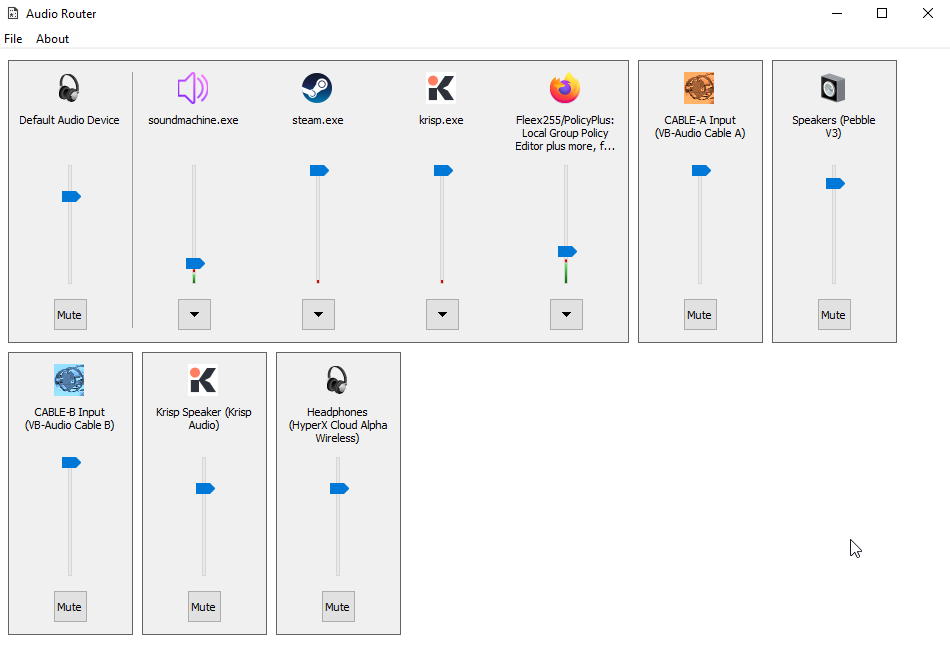The image size is (950, 658).
Task: Minimize the Audio Router window
Action: (x=837, y=13)
